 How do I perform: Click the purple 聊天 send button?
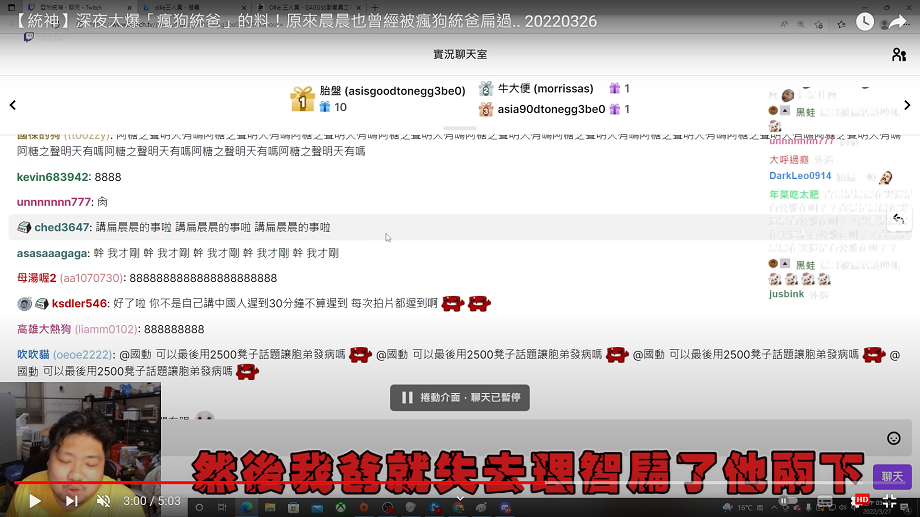click(892, 477)
